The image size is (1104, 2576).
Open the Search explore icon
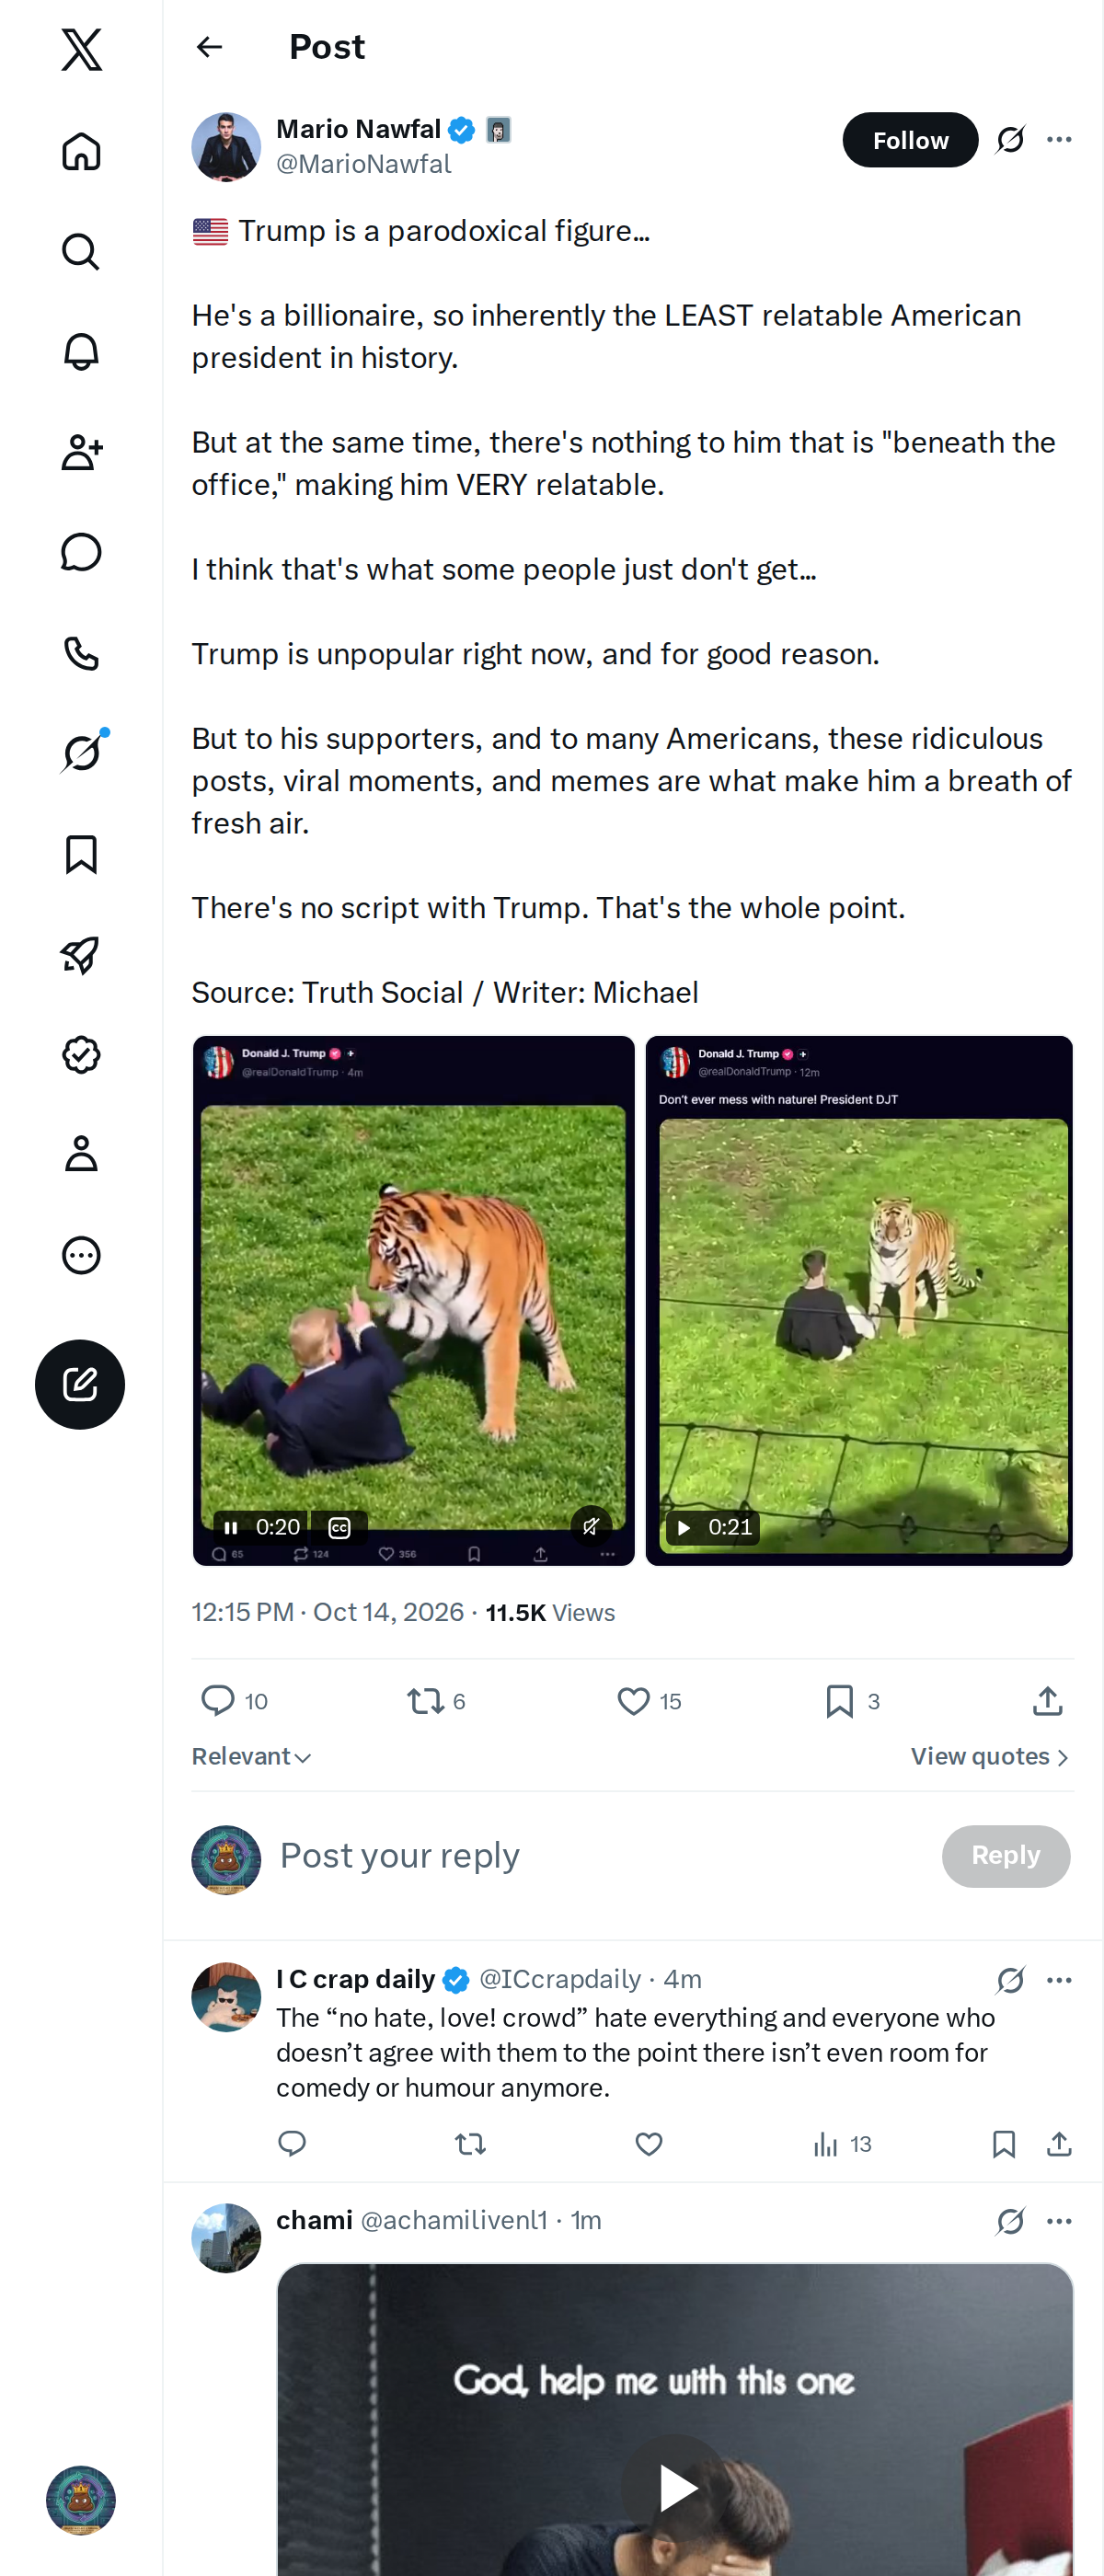pos(81,252)
